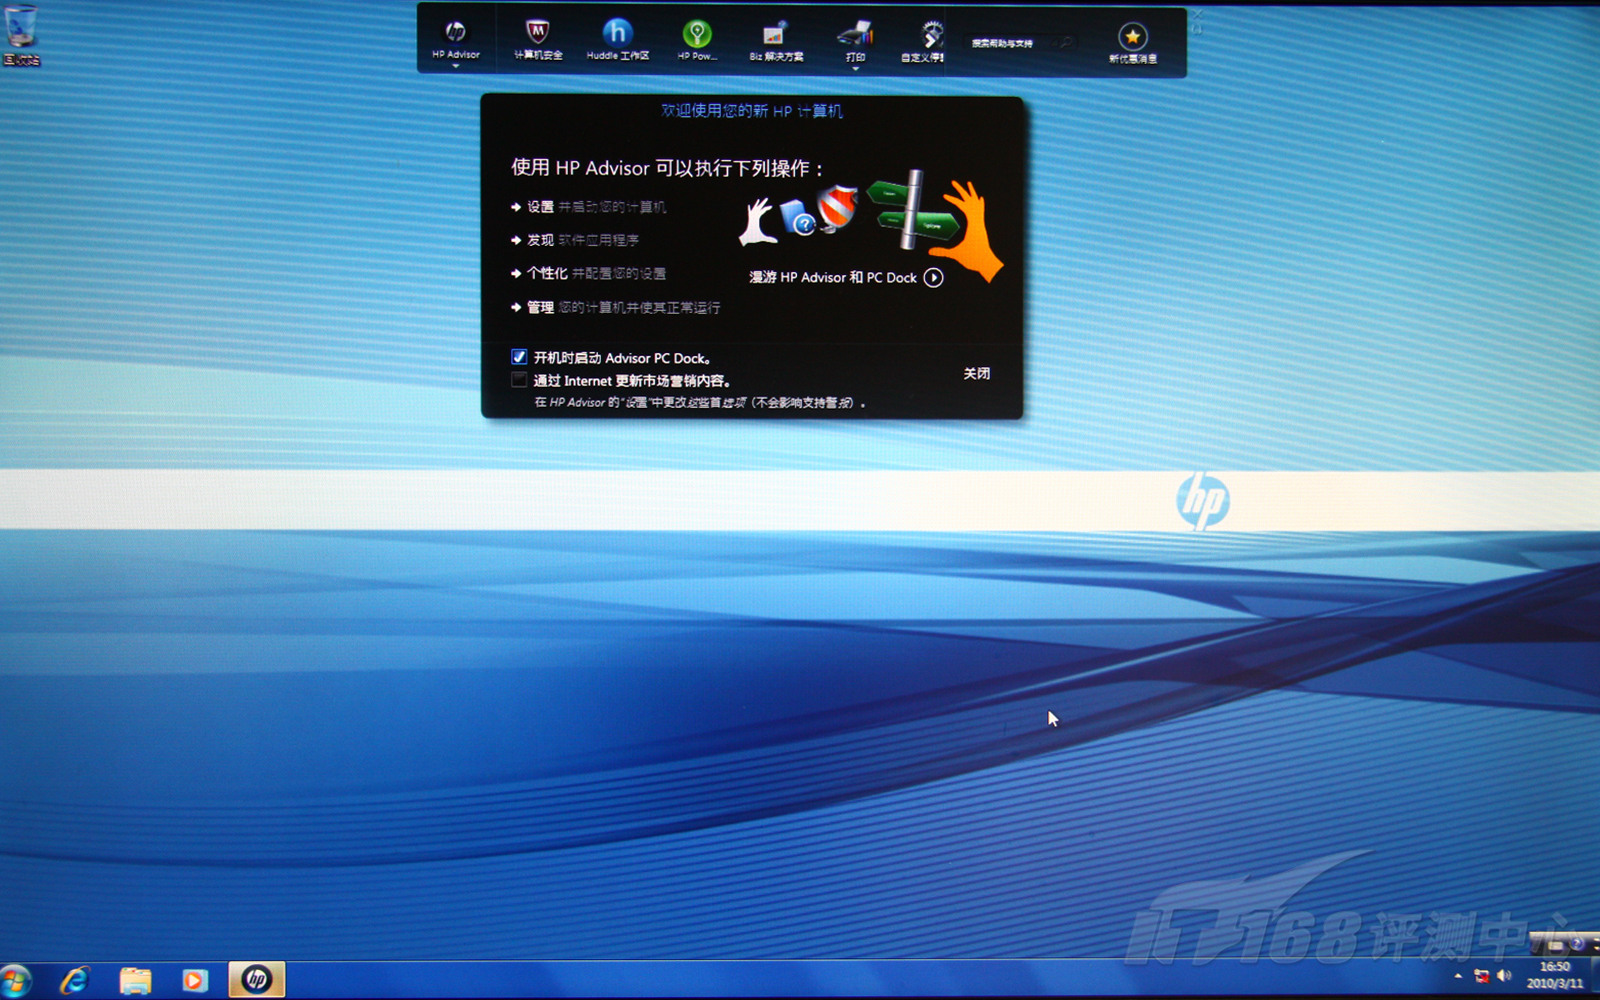Open Windows Media Player on taskbar
The image size is (1600, 1000).
pyautogui.click(x=195, y=981)
